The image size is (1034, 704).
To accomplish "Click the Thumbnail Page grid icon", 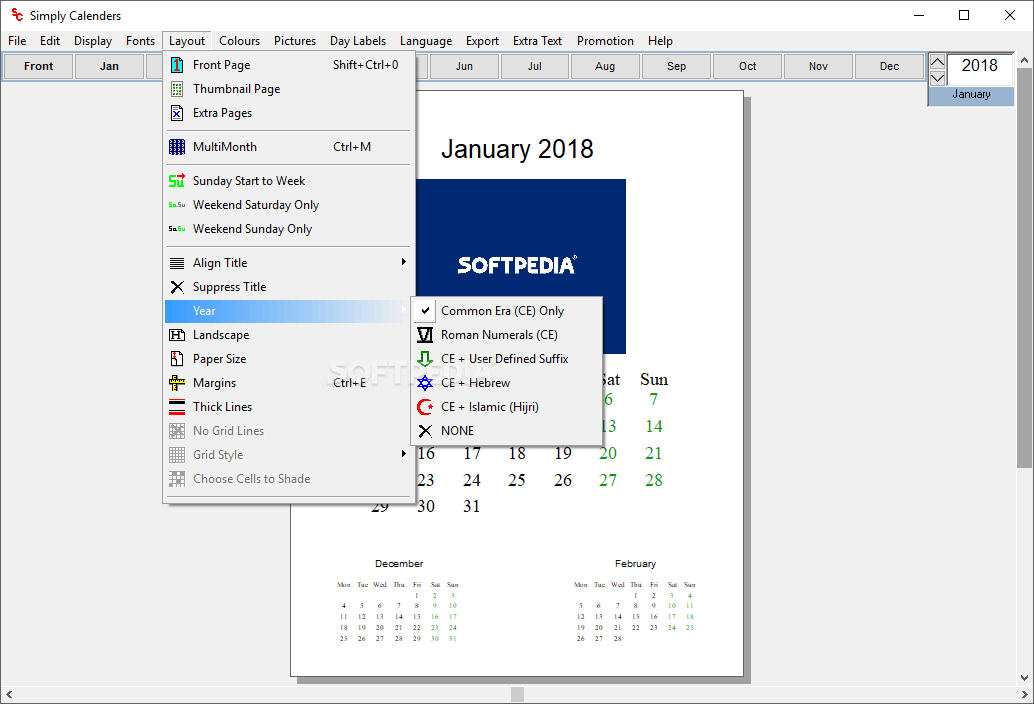I will (177, 89).
